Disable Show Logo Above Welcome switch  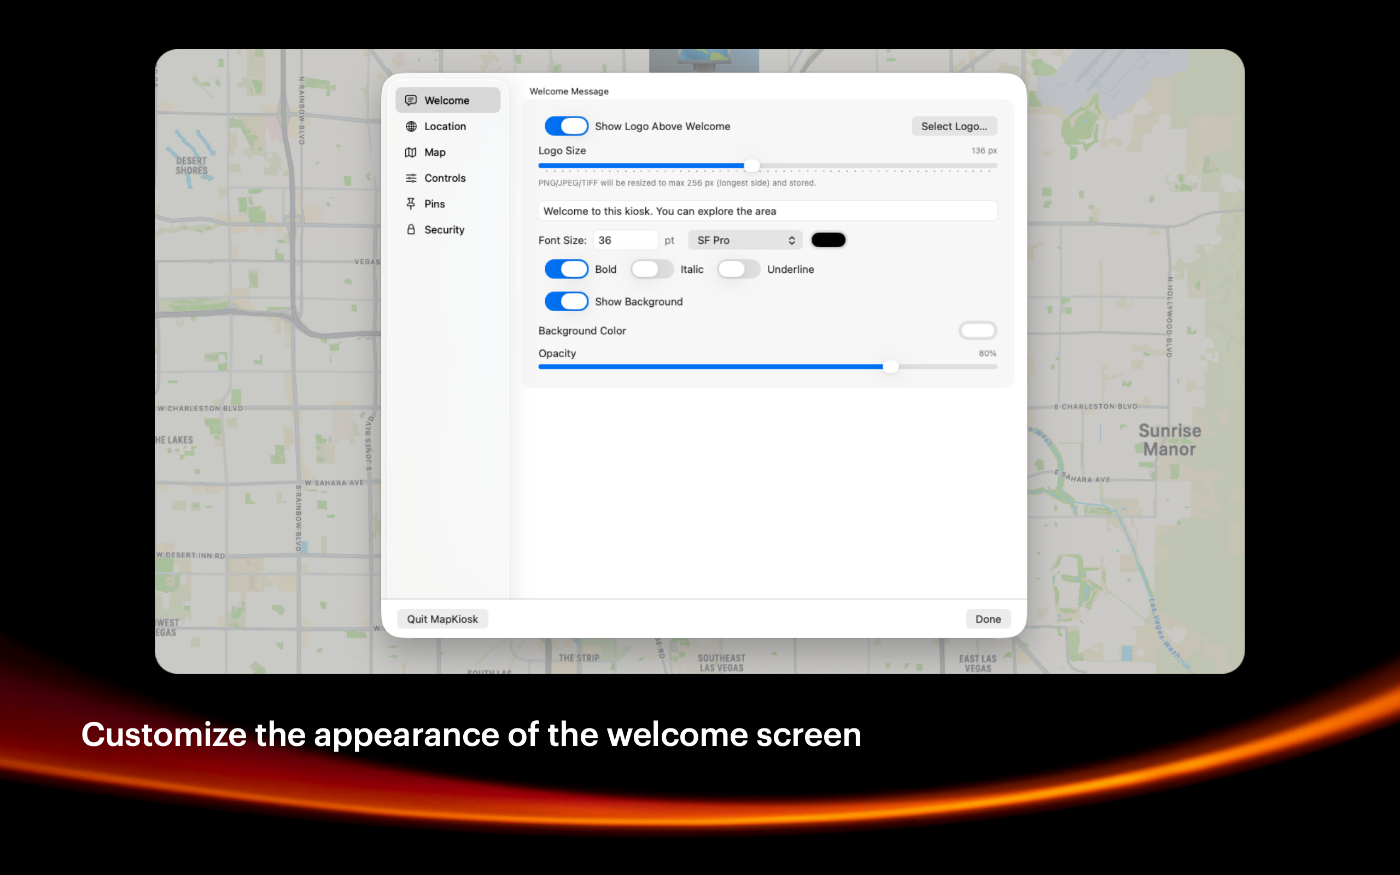pos(566,126)
